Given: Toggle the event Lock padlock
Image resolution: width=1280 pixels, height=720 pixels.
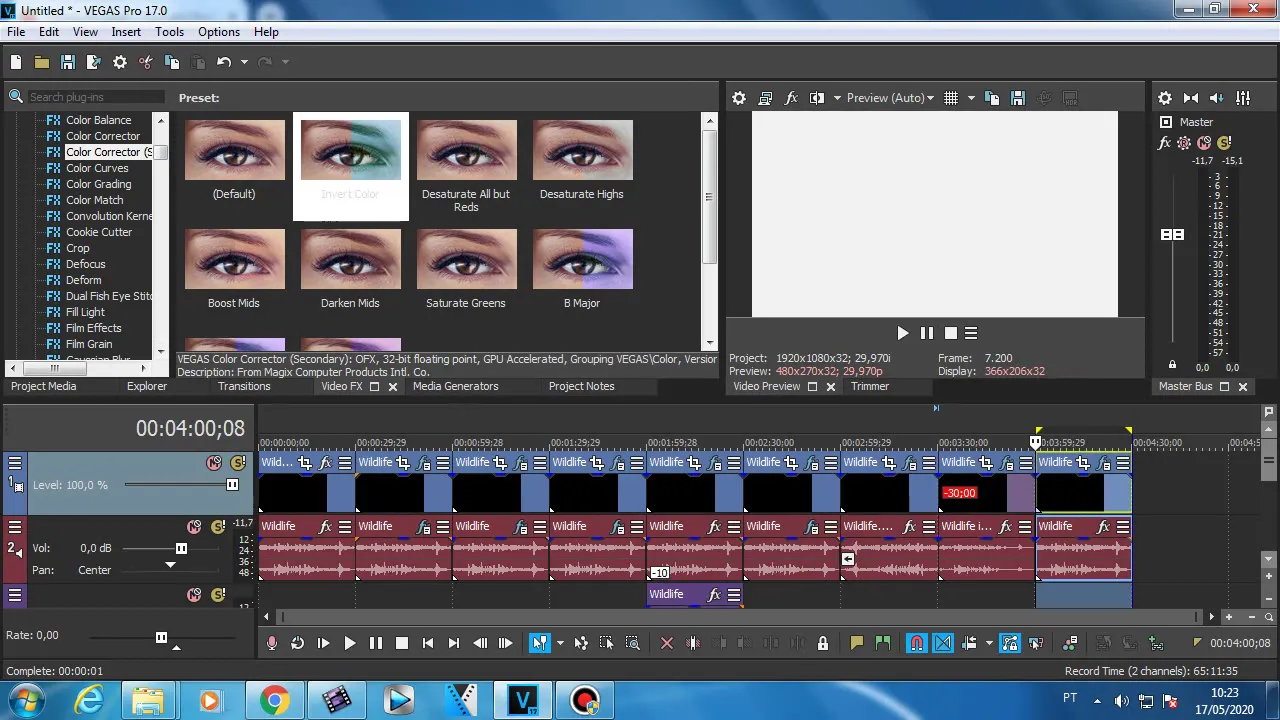Looking at the screenshot, I should click(823, 643).
